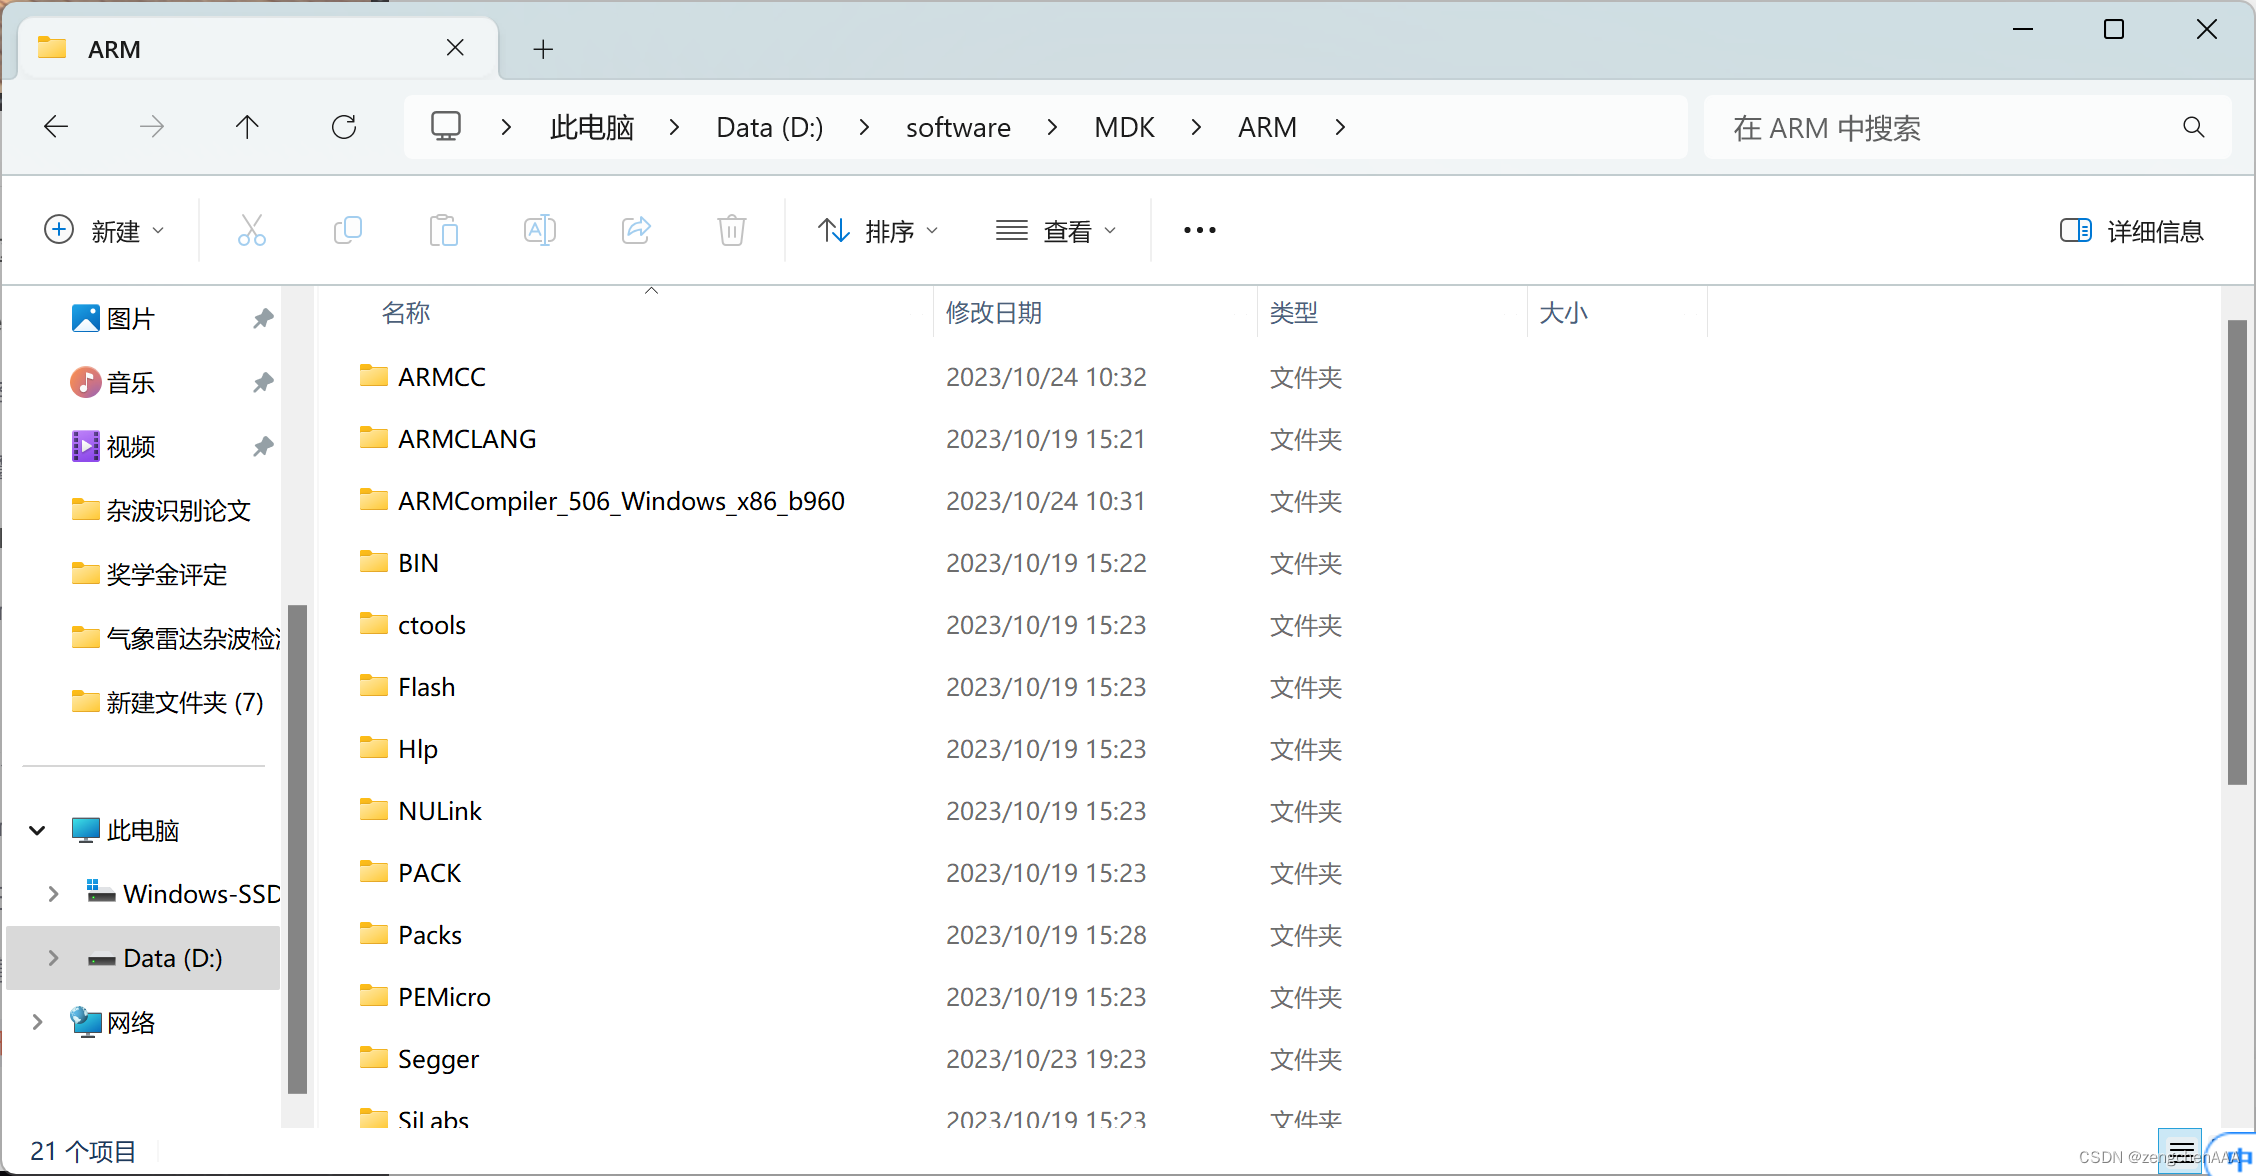The height and width of the screenshot is (1176, 2256).
Task: Click the Copy icon in toolbar
Action: pyautogui.click(x=347, y=231)
